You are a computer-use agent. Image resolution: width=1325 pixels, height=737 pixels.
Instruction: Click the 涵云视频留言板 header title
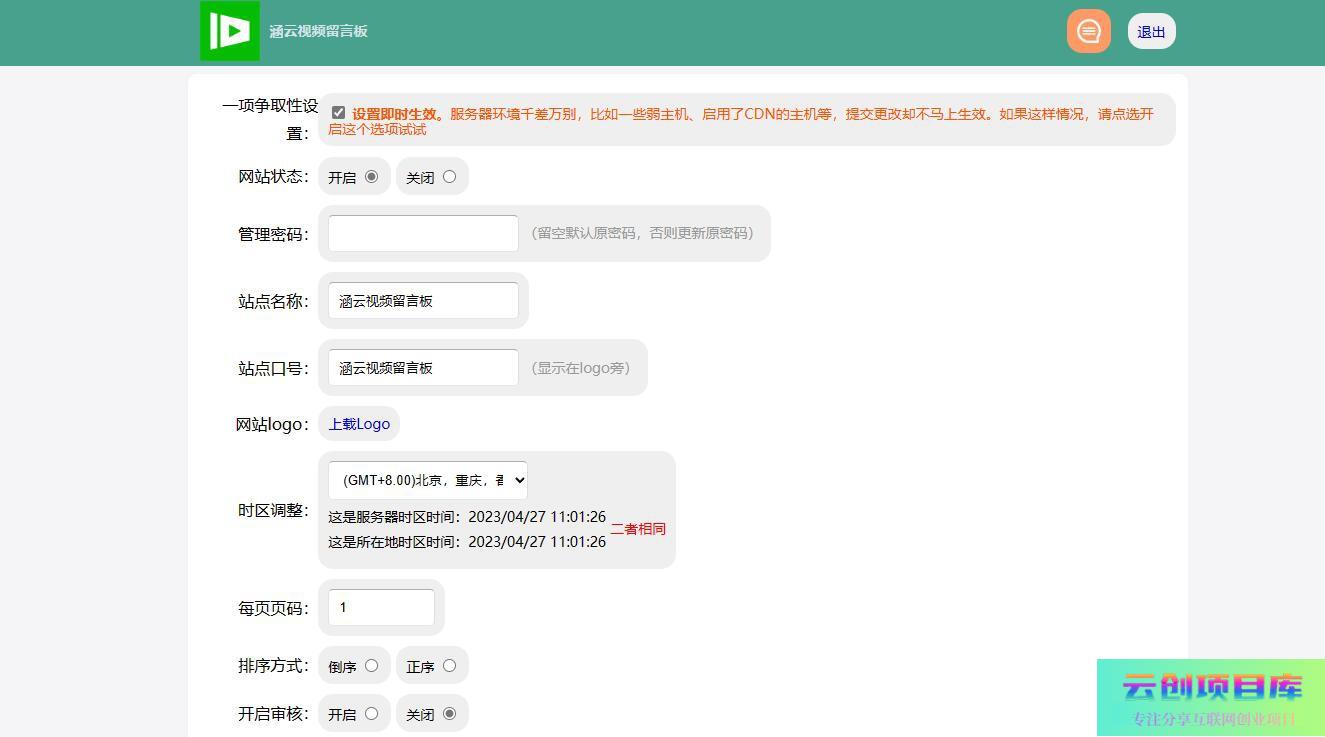click(318, 31)
